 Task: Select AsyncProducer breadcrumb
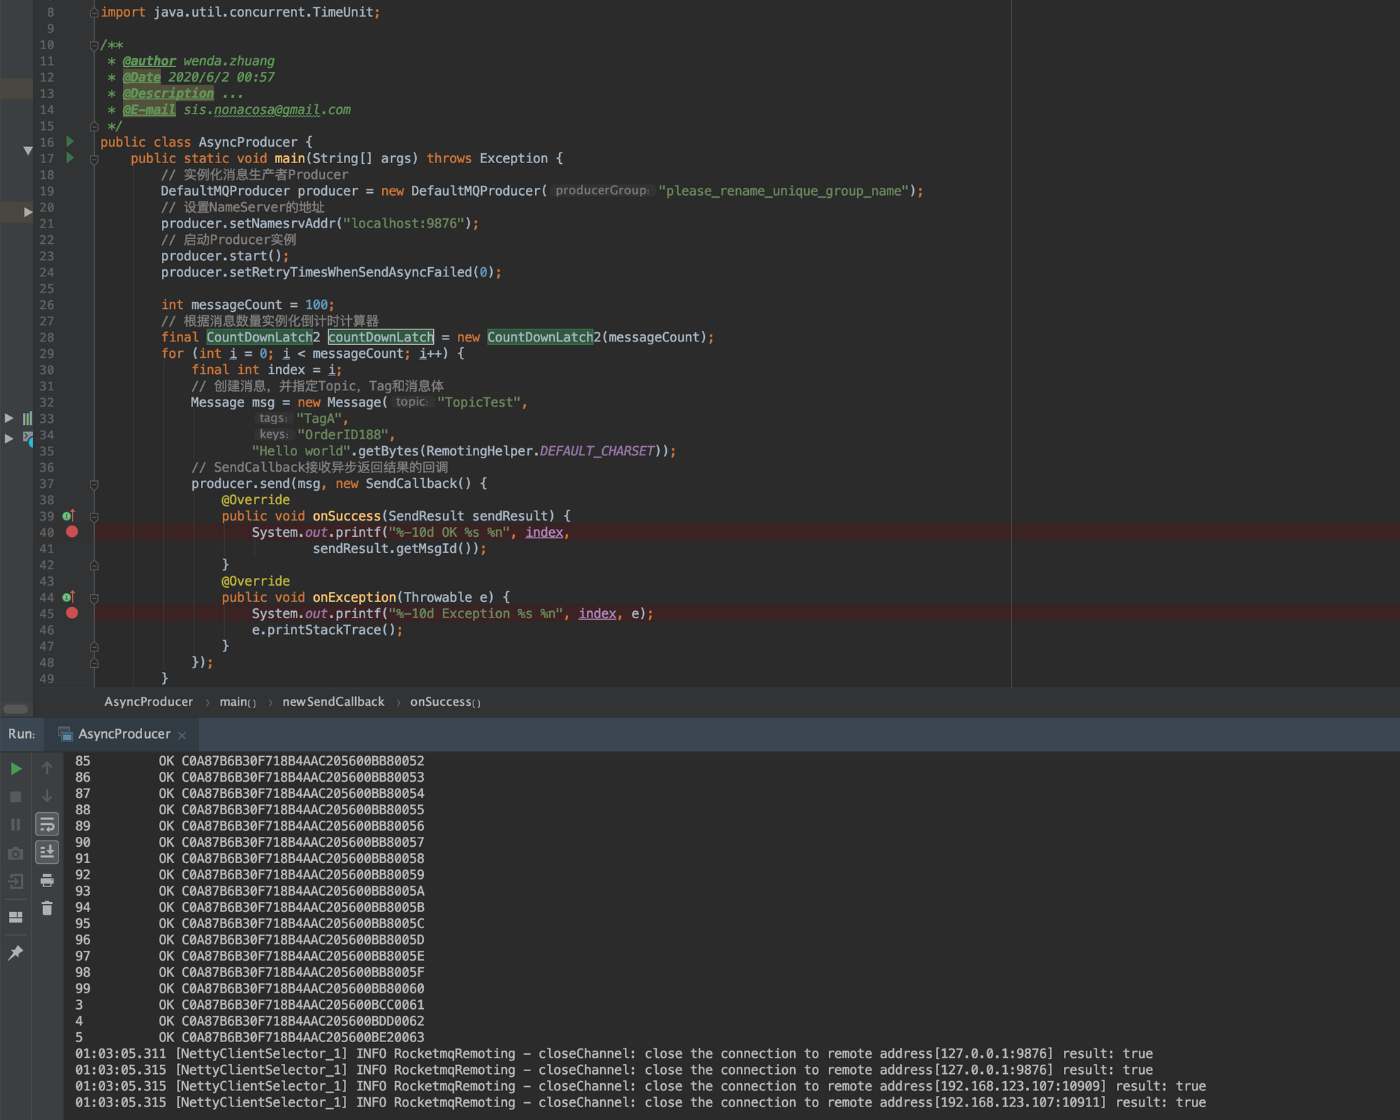(x=148, y=702)
